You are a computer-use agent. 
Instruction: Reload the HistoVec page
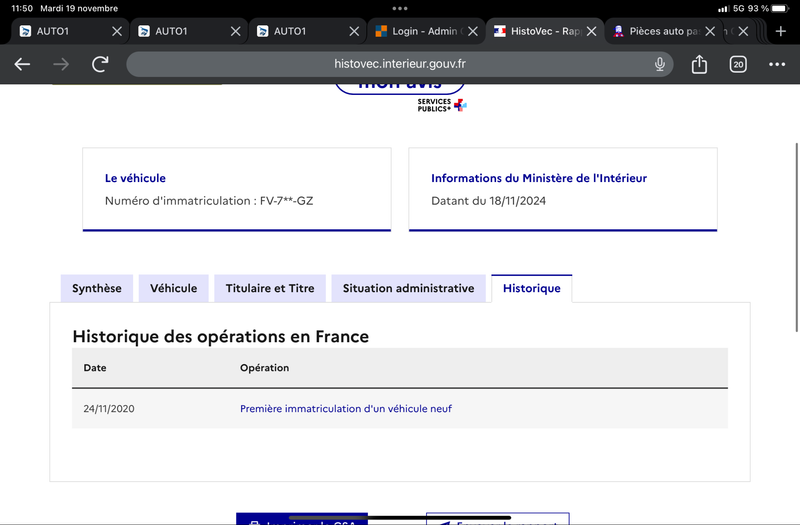coord(100,64)
